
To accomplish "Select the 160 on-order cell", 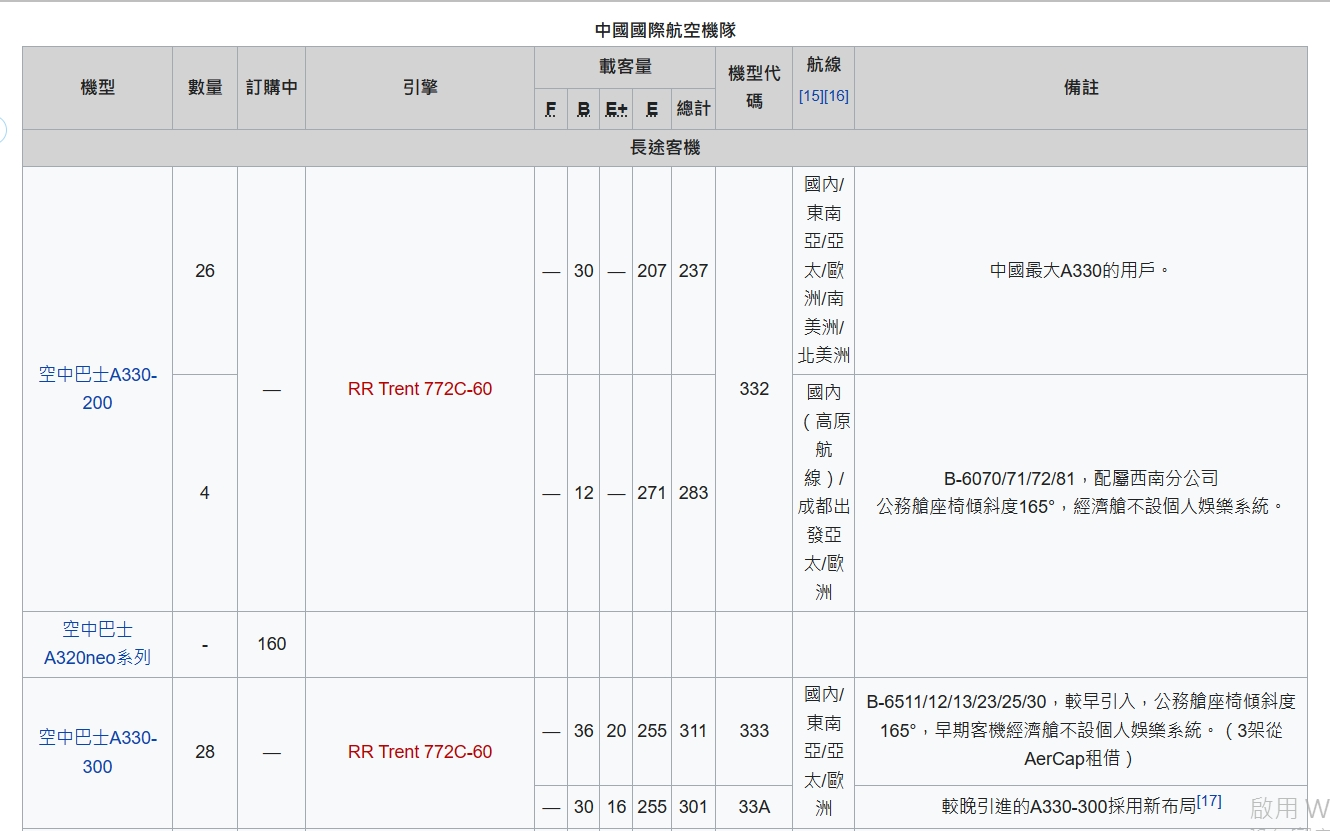I will [272, 644].
